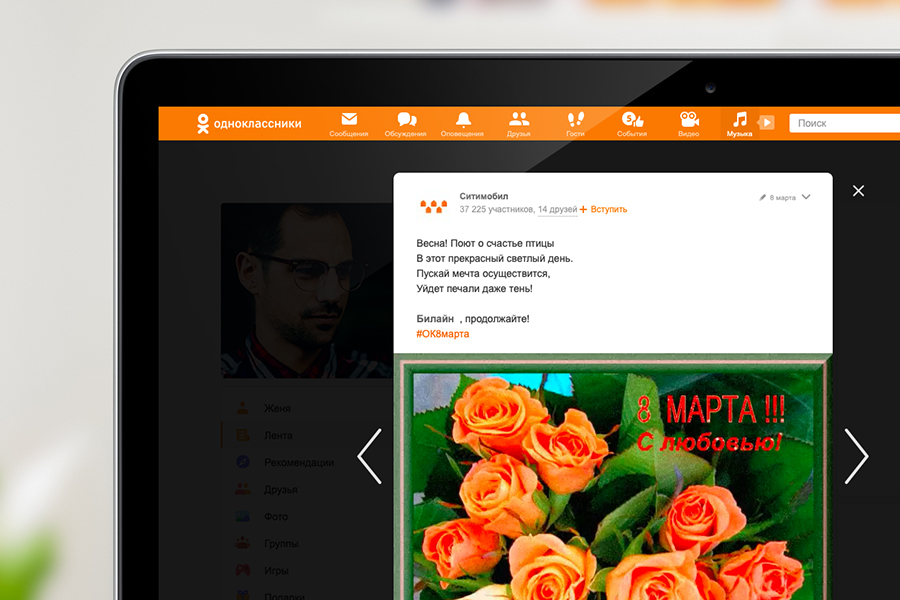
Task: Click the Друзья people icon in sidebar
Action: point(243,489)
